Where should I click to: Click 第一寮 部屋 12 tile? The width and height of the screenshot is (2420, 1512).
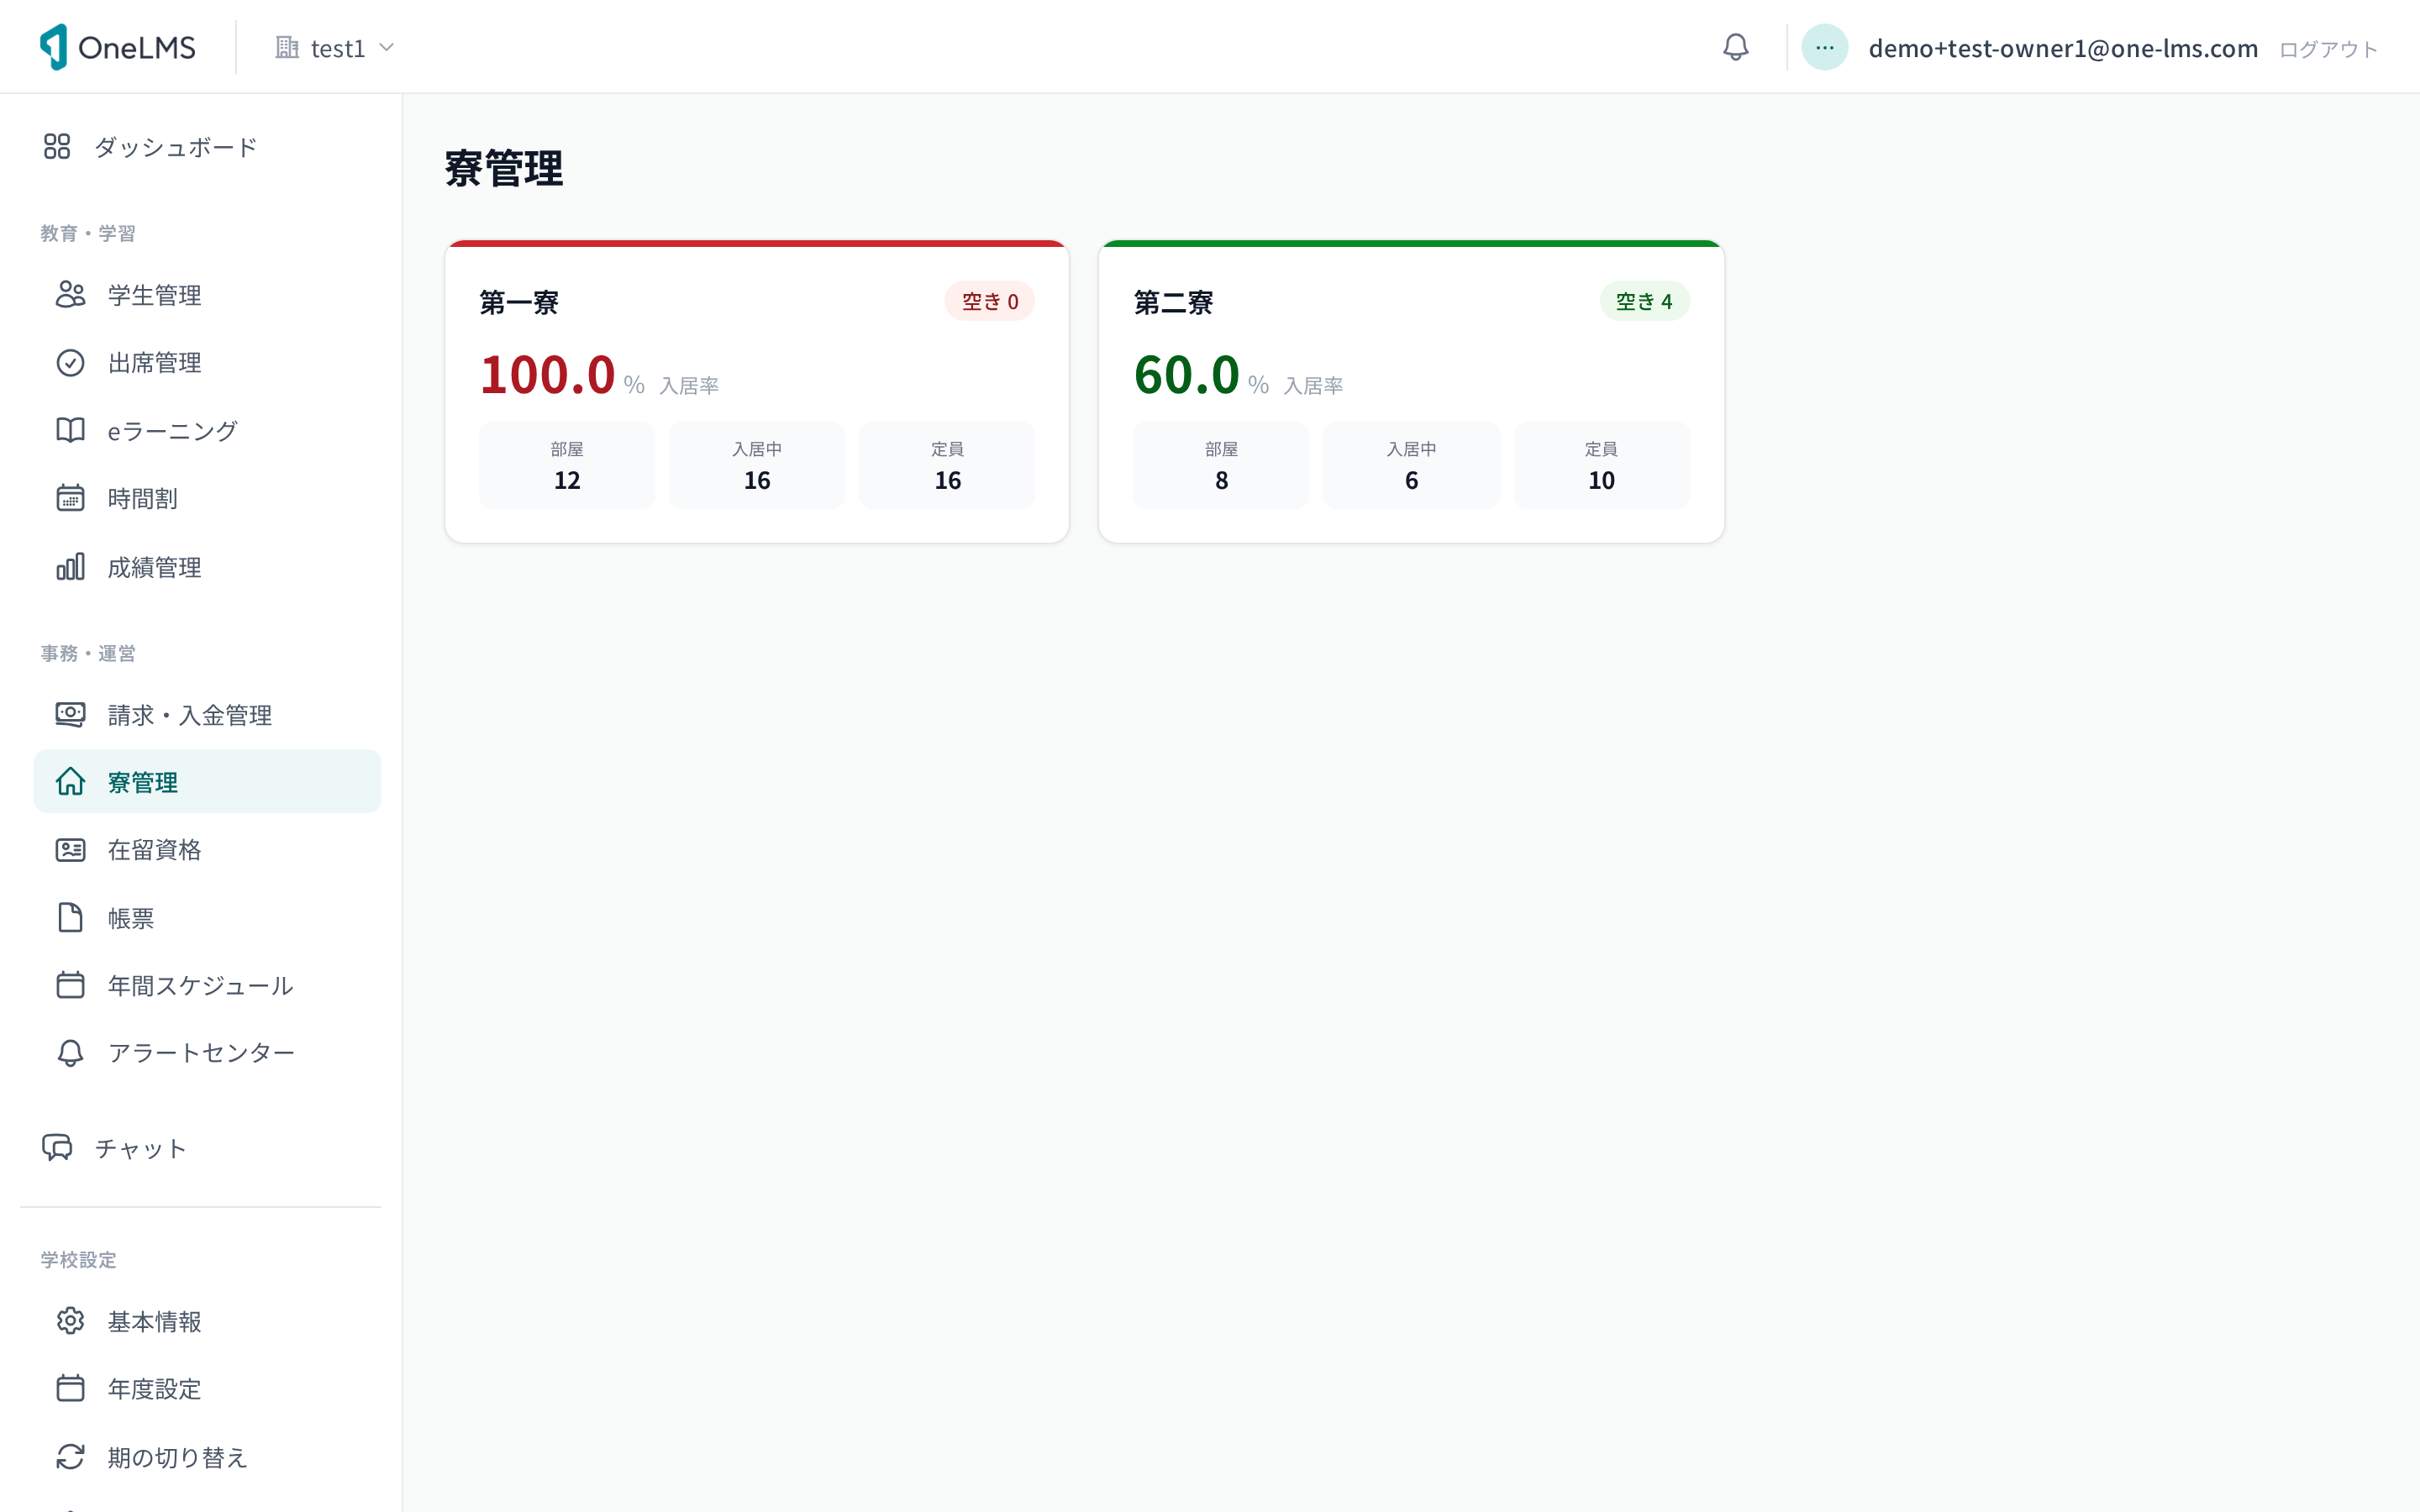(567, 465)
